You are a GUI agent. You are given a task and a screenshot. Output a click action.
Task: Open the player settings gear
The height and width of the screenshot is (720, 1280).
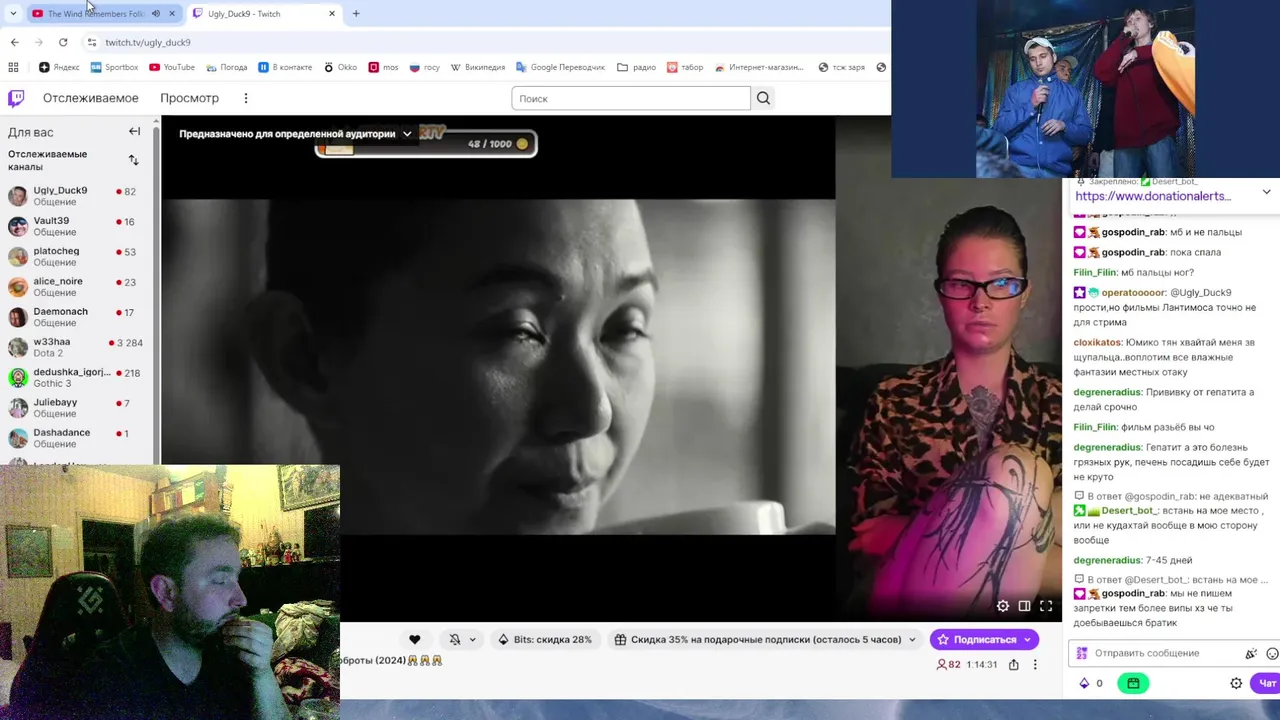pos(1003,606)
